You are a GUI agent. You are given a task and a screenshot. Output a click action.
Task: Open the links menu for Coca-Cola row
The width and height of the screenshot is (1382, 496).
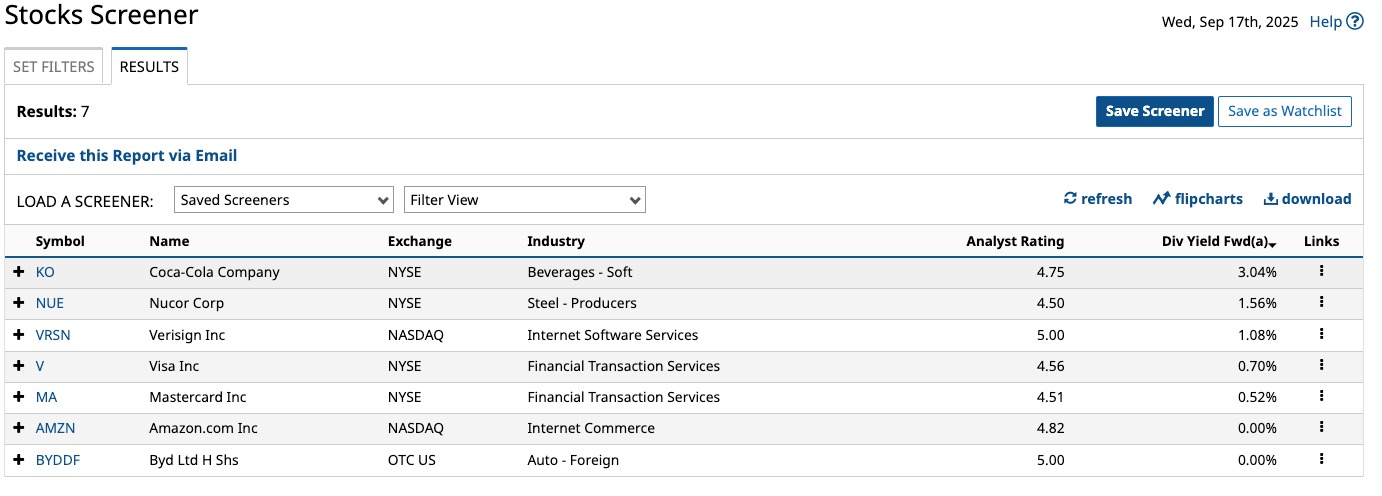click(1321, 271)
